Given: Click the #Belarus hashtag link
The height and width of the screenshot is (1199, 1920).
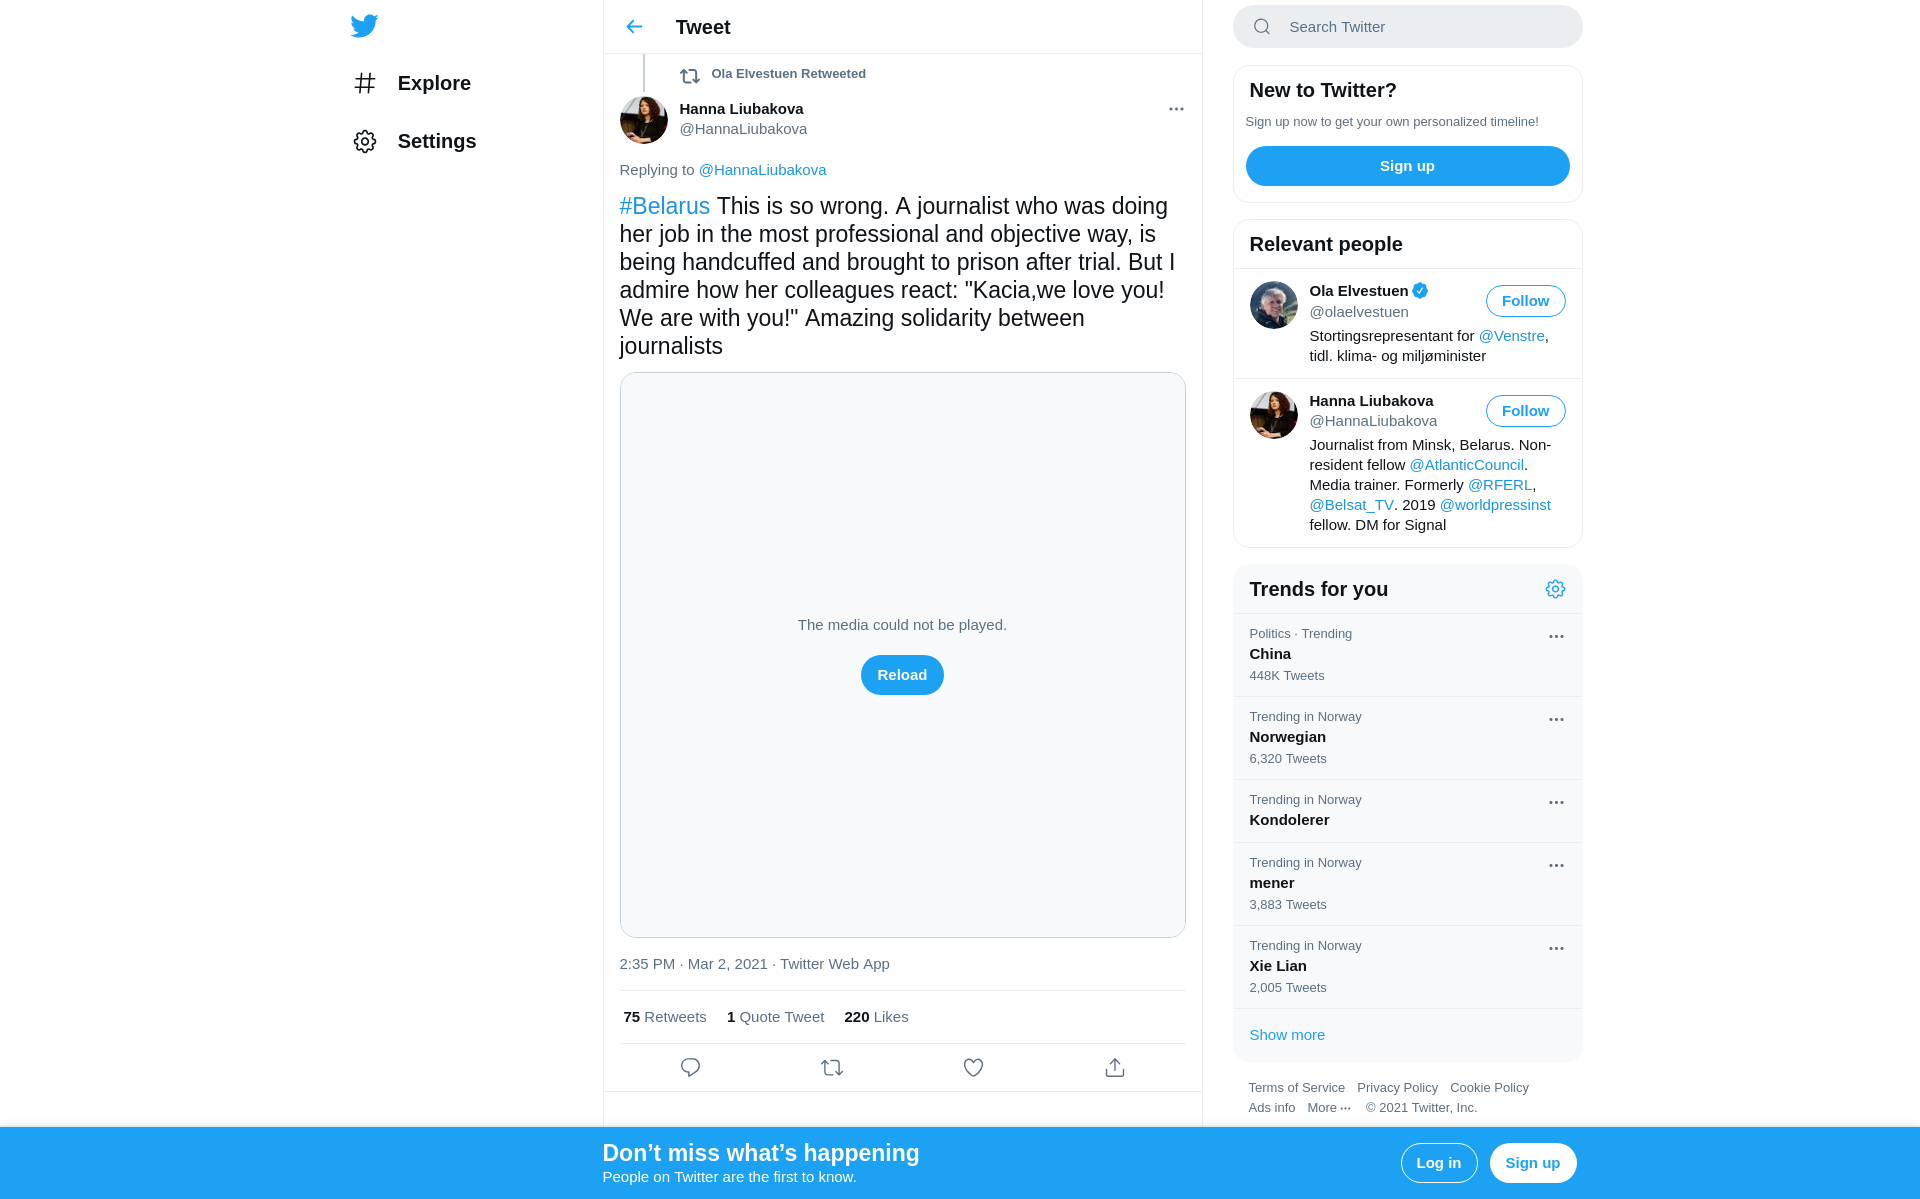Looking at the screenshot, I should pos(665,206).
